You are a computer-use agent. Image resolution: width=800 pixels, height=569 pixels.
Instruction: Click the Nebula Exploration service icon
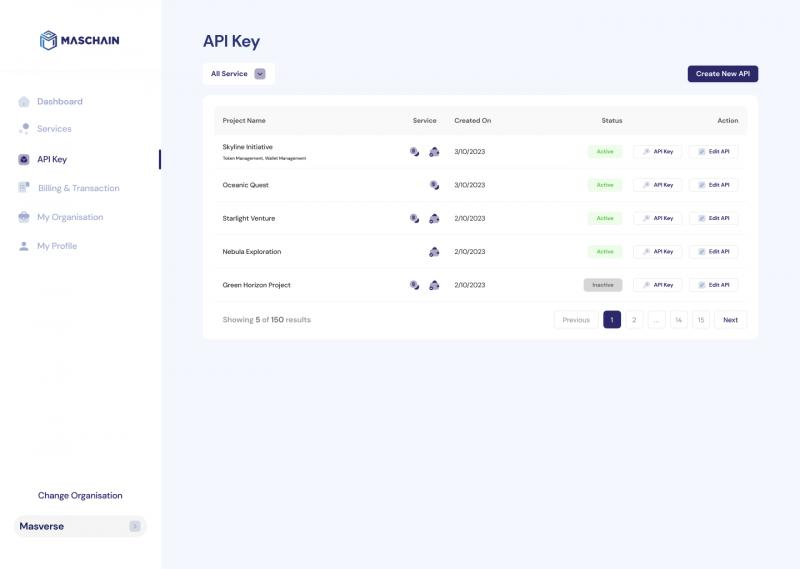click(x=434, y=252)
